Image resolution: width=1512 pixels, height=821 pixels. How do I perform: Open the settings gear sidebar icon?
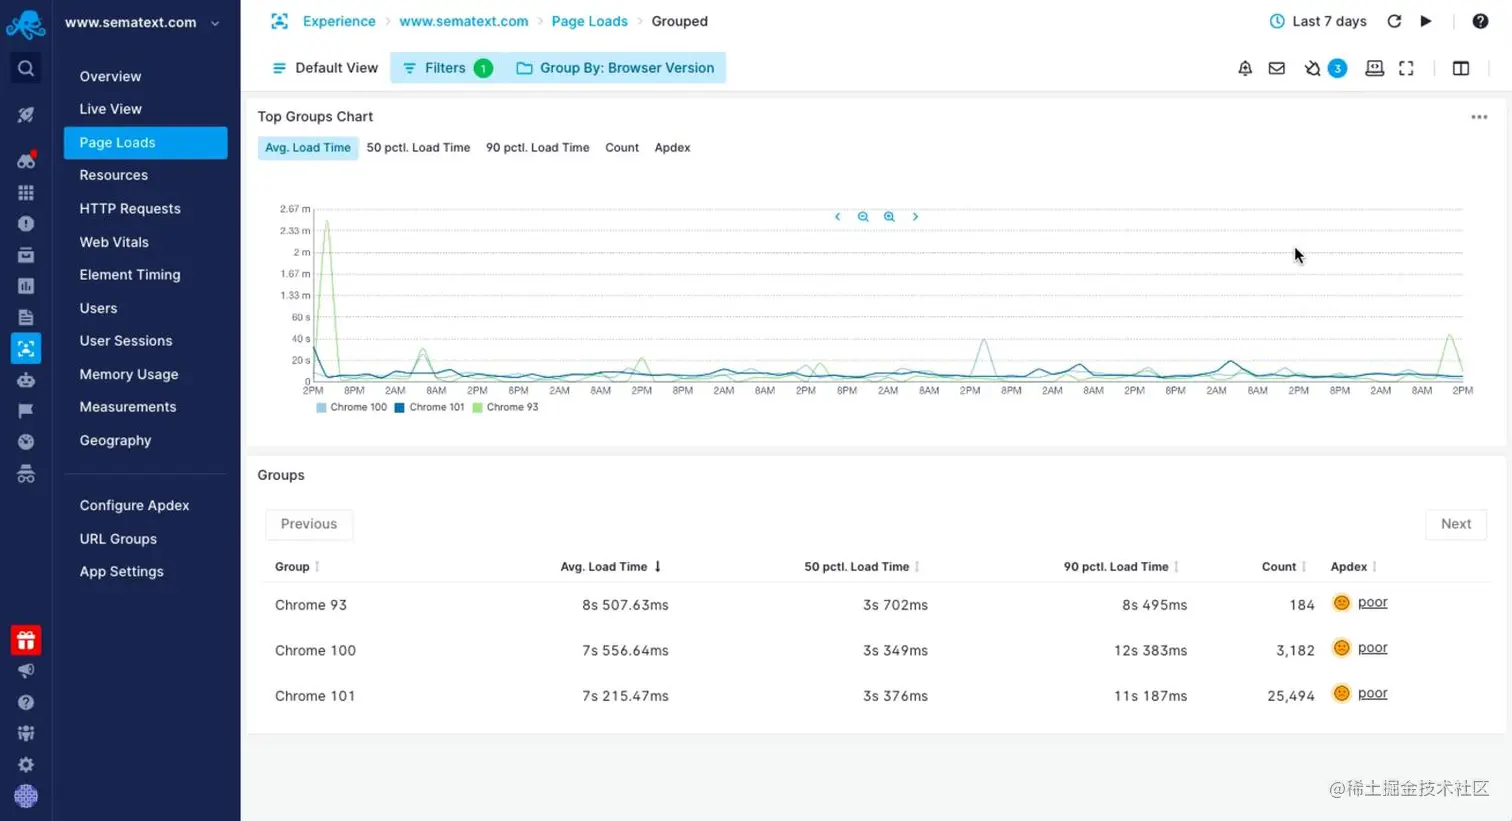point(26,765)
